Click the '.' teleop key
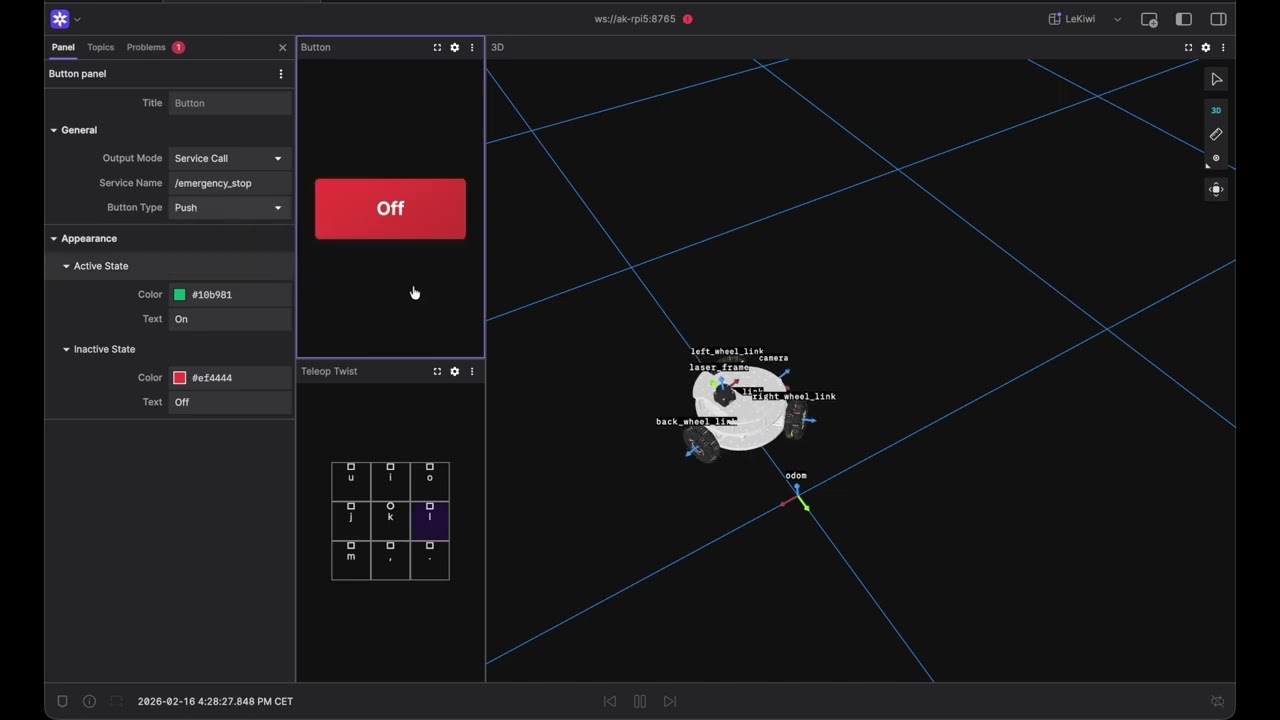This screenshot has width=1280, height=720. pos(430,560)
